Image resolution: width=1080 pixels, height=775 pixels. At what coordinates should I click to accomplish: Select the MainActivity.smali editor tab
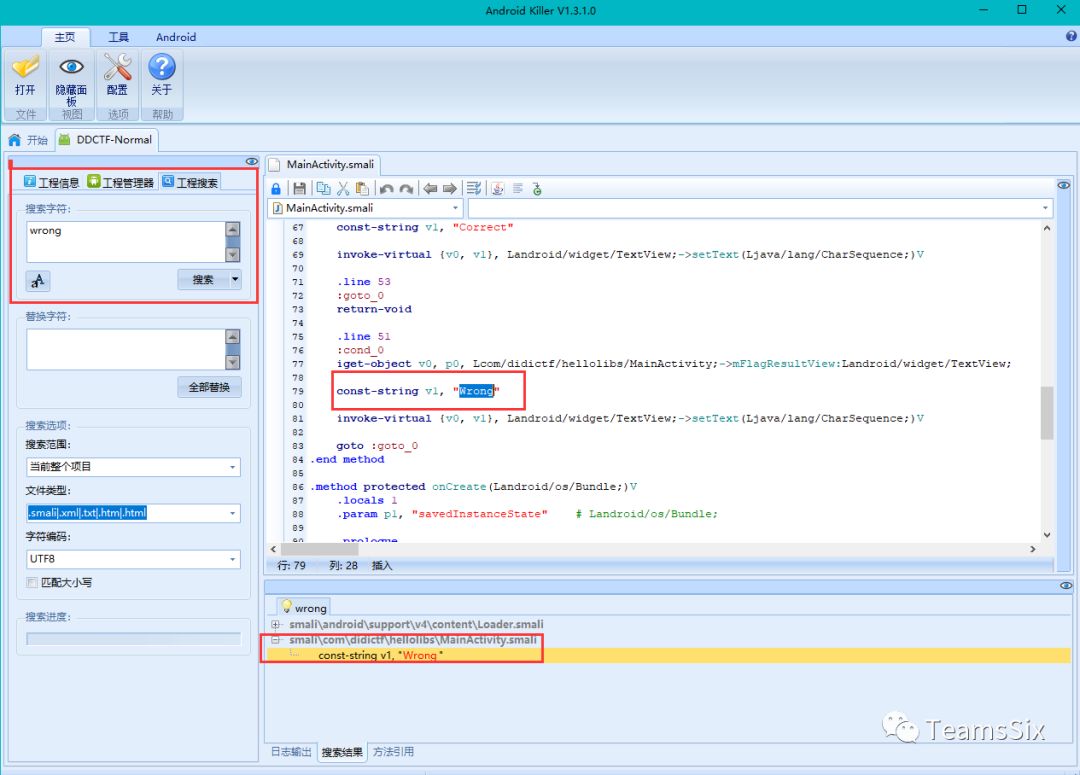323,165
